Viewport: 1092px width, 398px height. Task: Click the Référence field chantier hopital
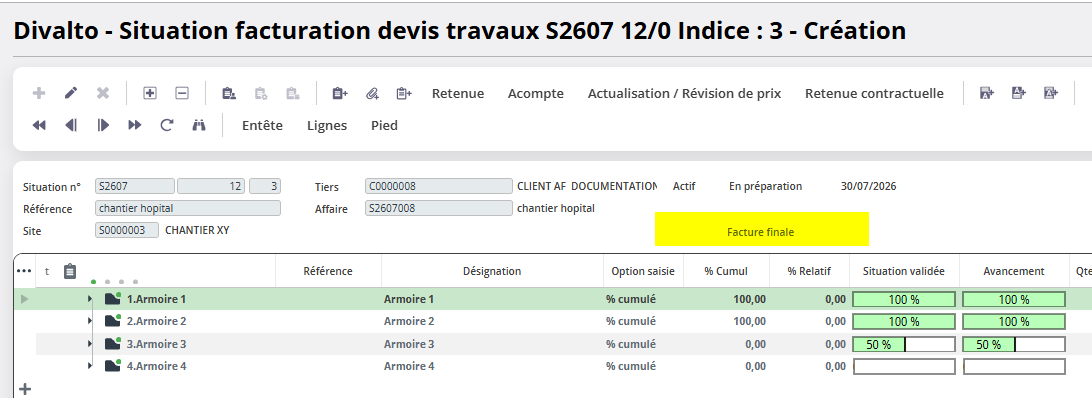click(x=188, y=208)
